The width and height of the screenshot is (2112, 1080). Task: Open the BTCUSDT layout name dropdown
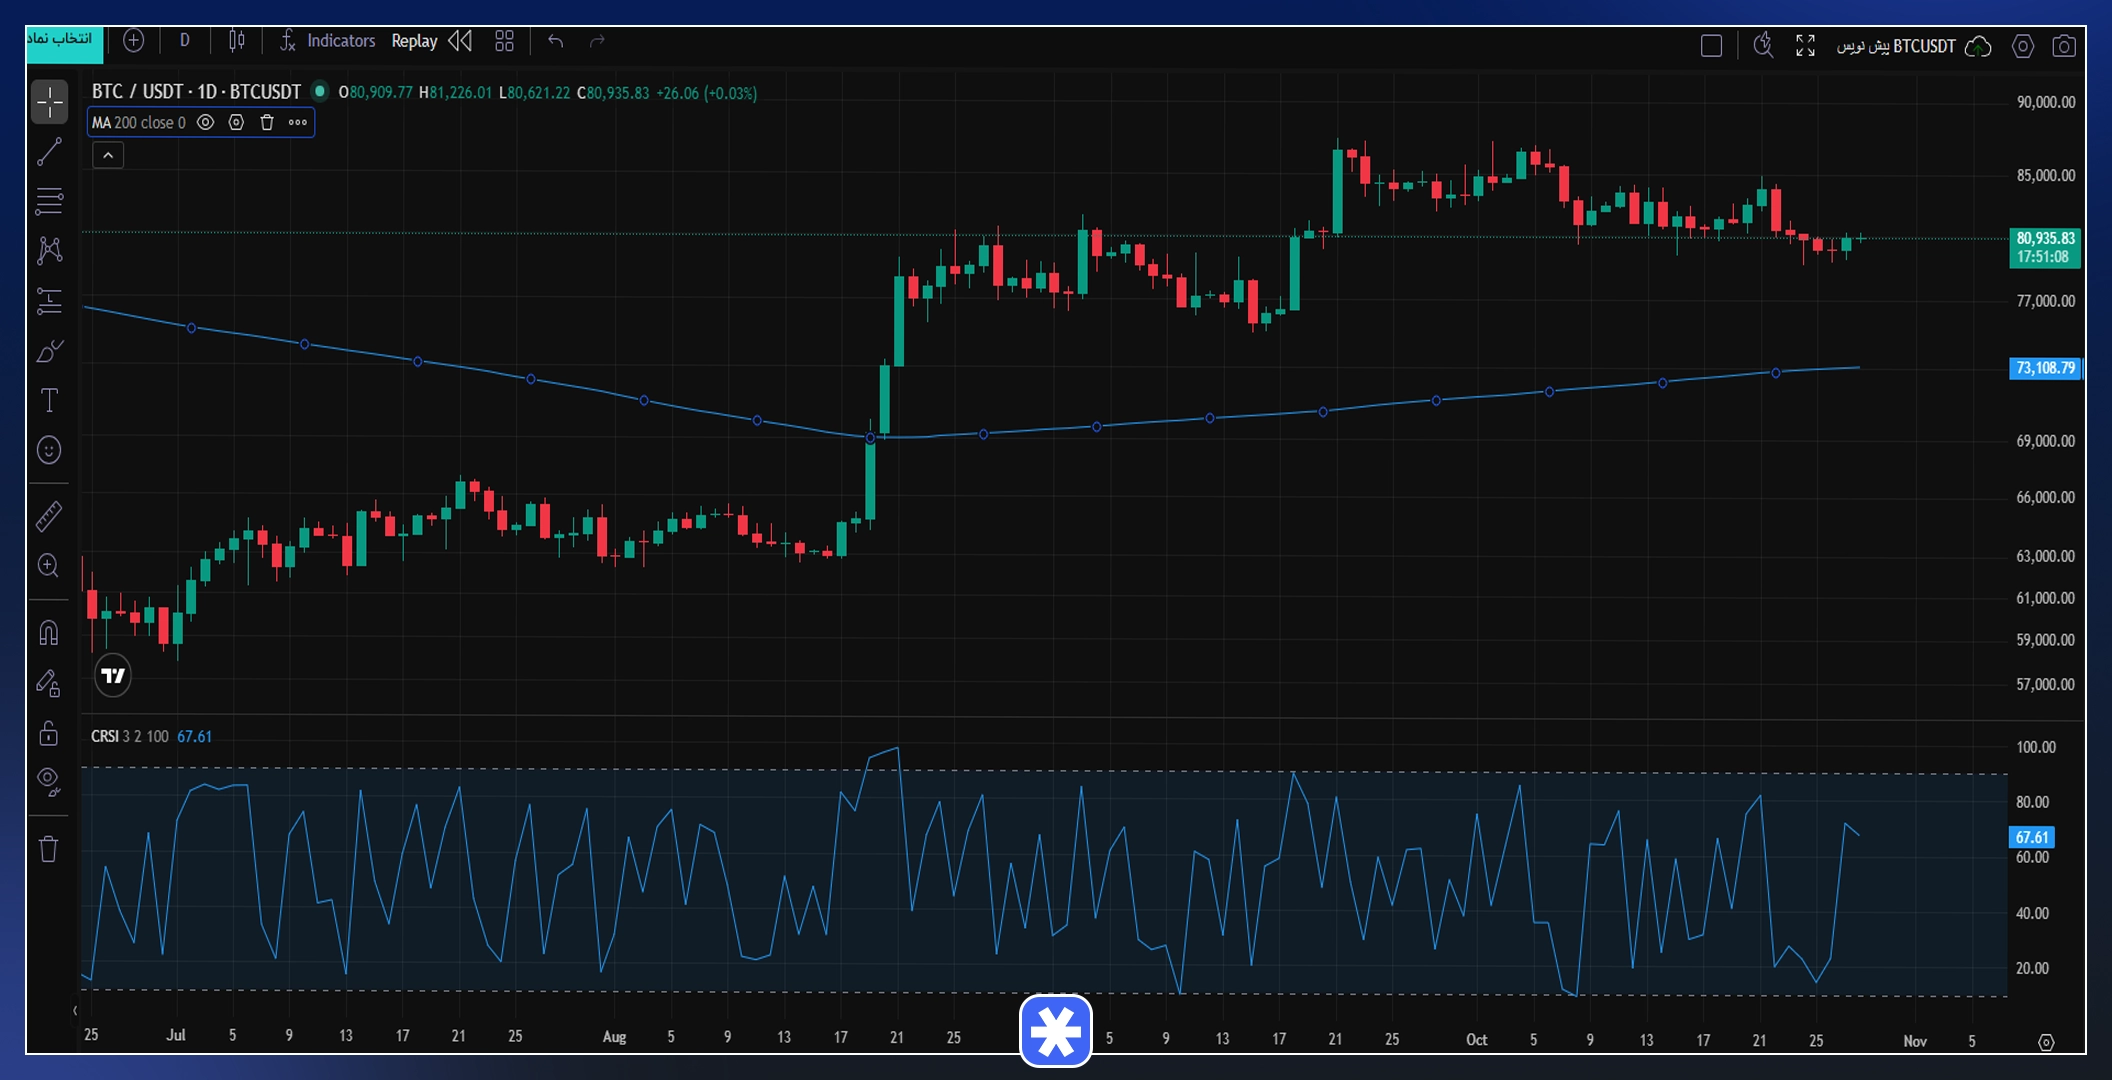[1896, 46]
